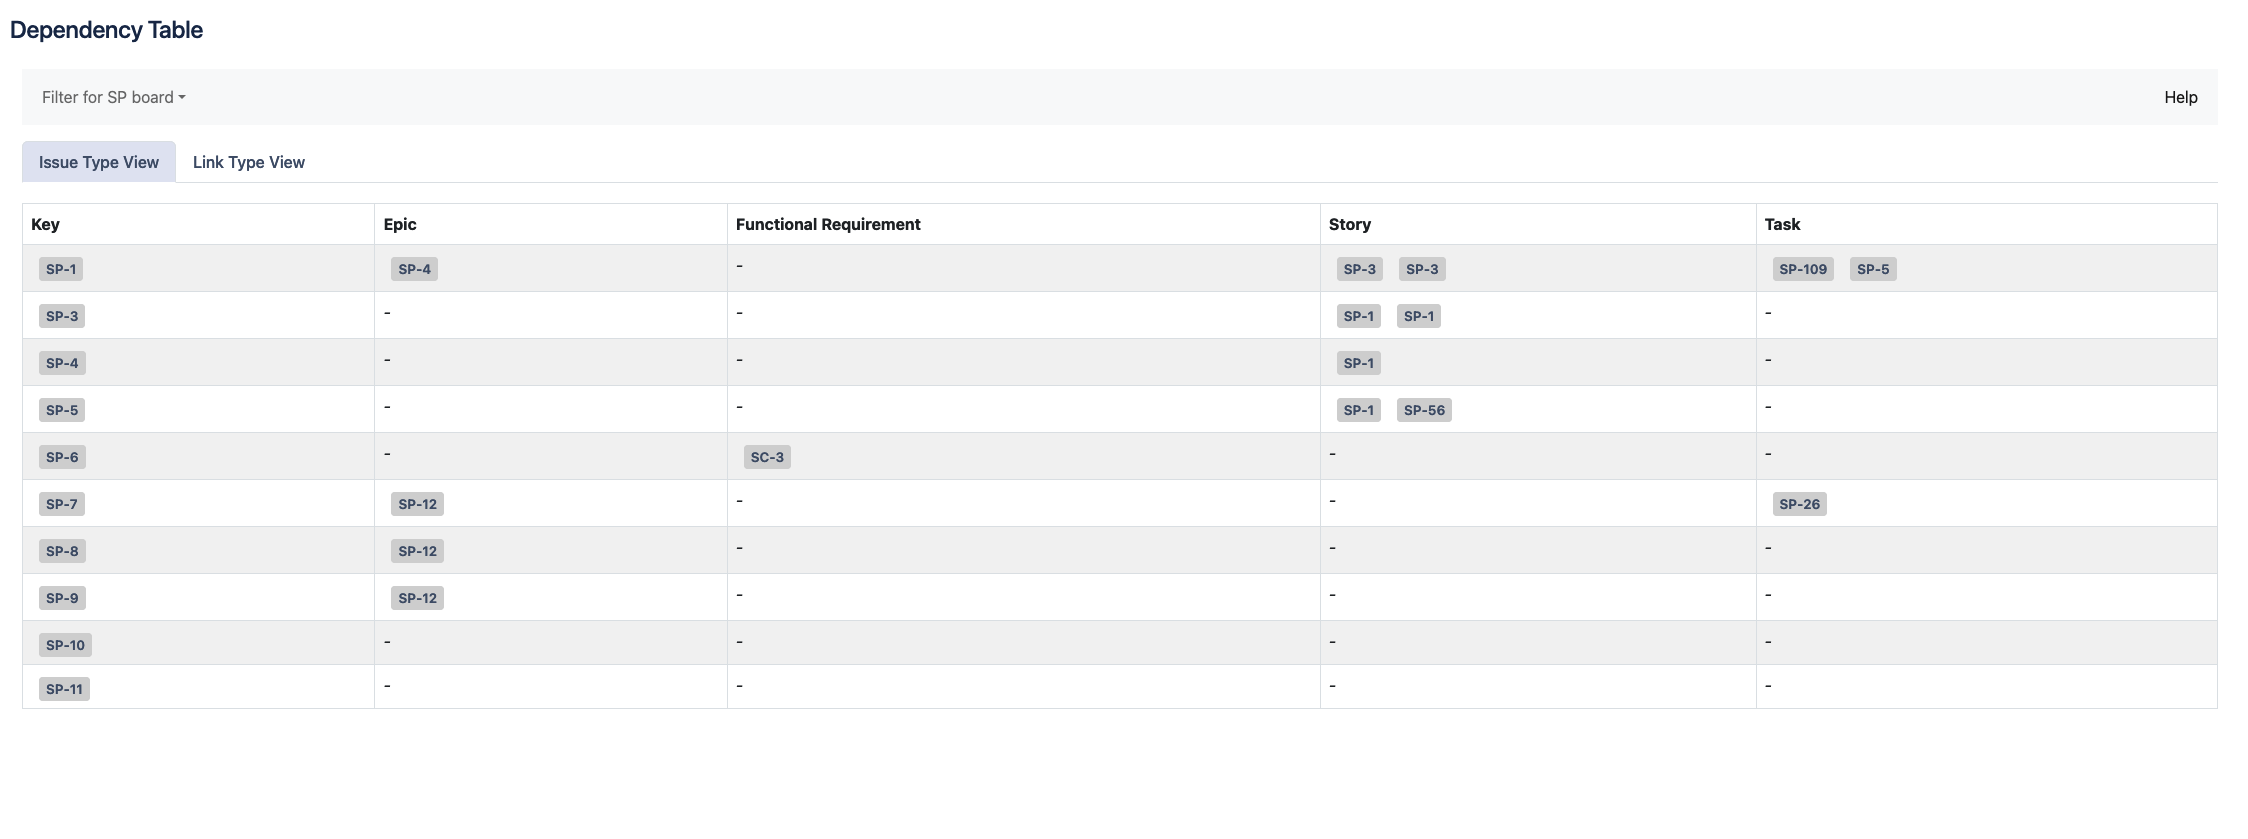Image resolution: width=2248 pixels, height=839 pixels.
Task: Open the SC-3 functional requirement badge
Action: pyautogui.click(x=767, y=457)
